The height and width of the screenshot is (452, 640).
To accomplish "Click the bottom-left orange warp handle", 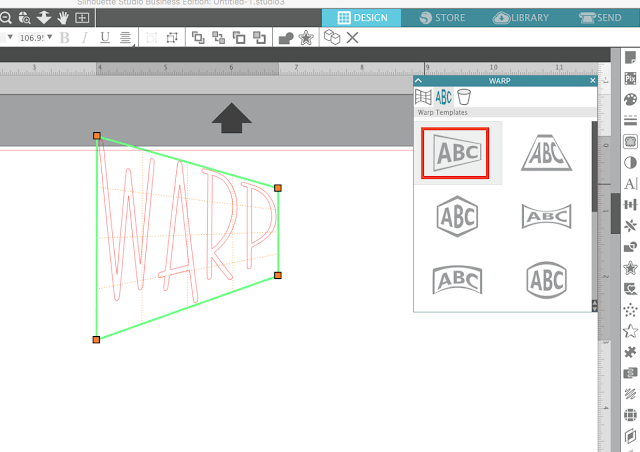I will (96, 340).
